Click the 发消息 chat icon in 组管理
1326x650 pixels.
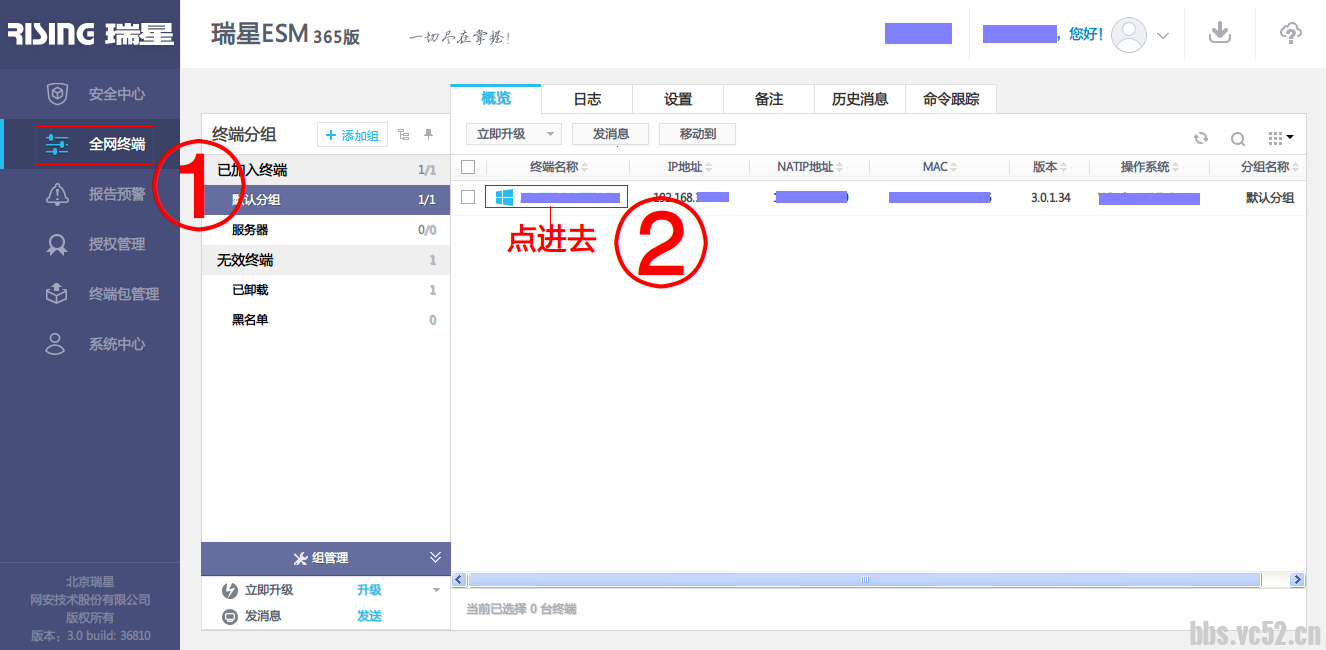coord(230,616)
